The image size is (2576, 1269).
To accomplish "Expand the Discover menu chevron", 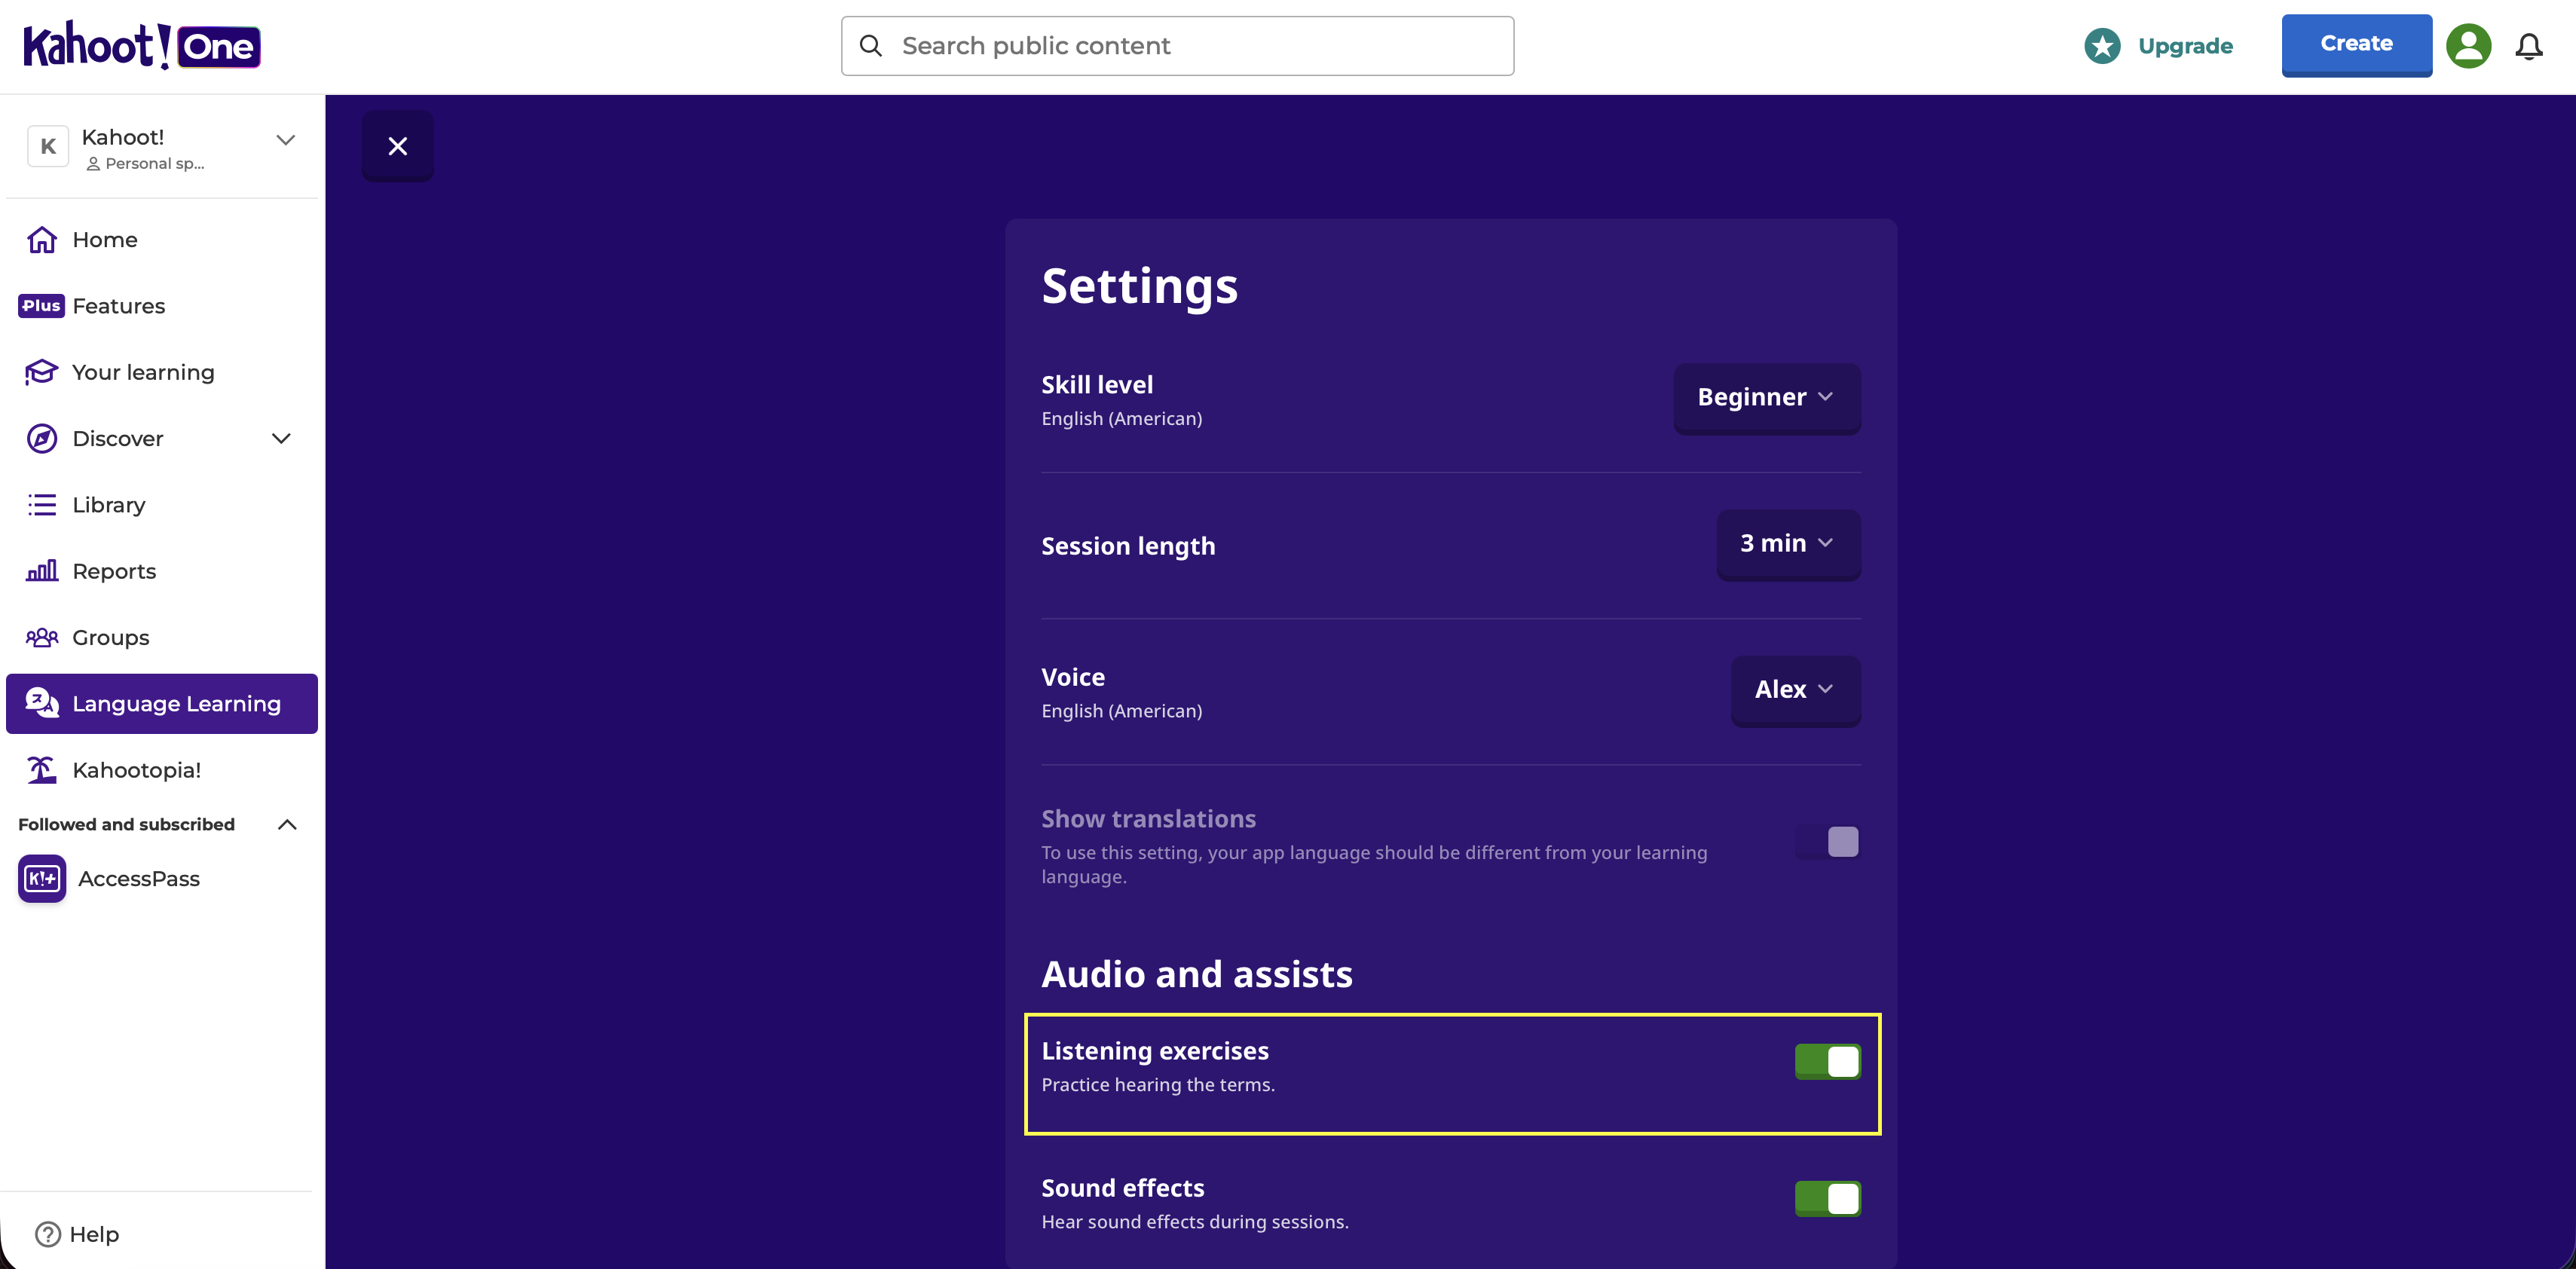I will tap(282, 438).
